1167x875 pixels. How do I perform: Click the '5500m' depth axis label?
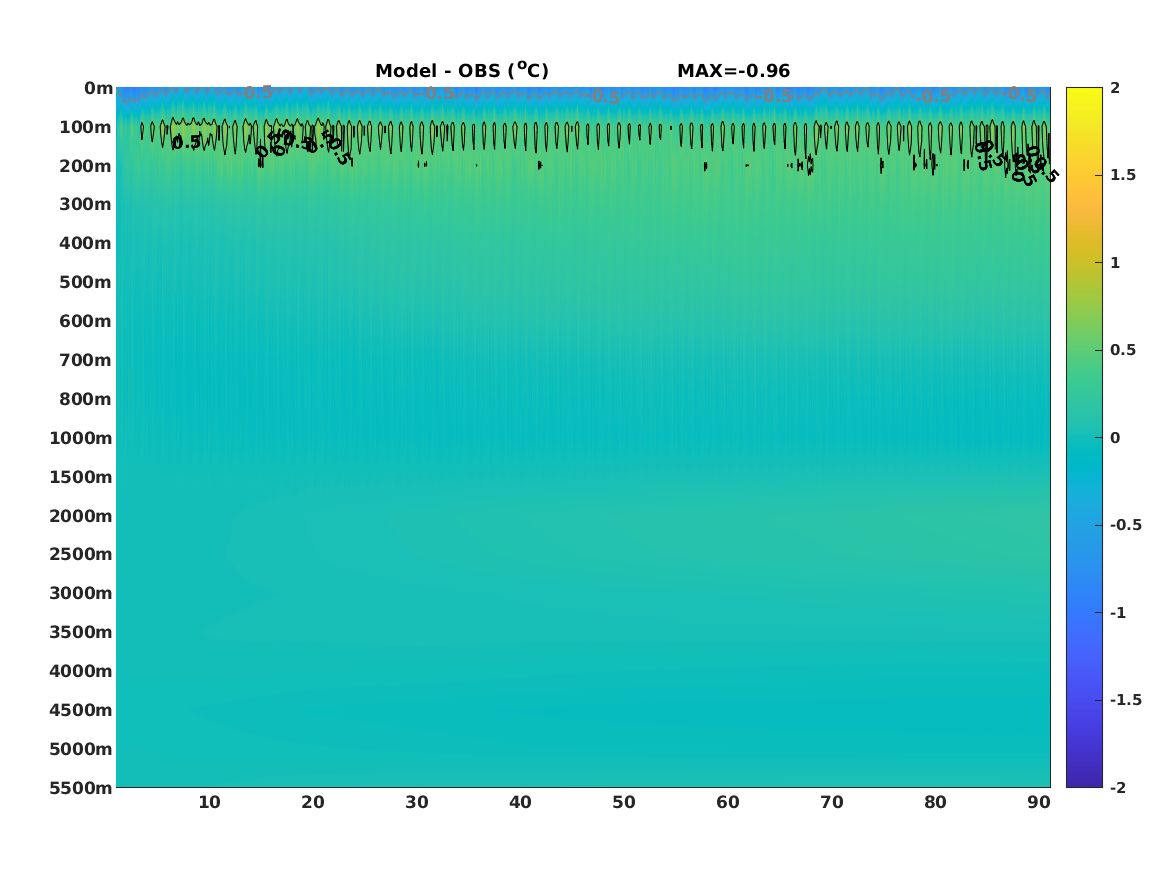81,787
